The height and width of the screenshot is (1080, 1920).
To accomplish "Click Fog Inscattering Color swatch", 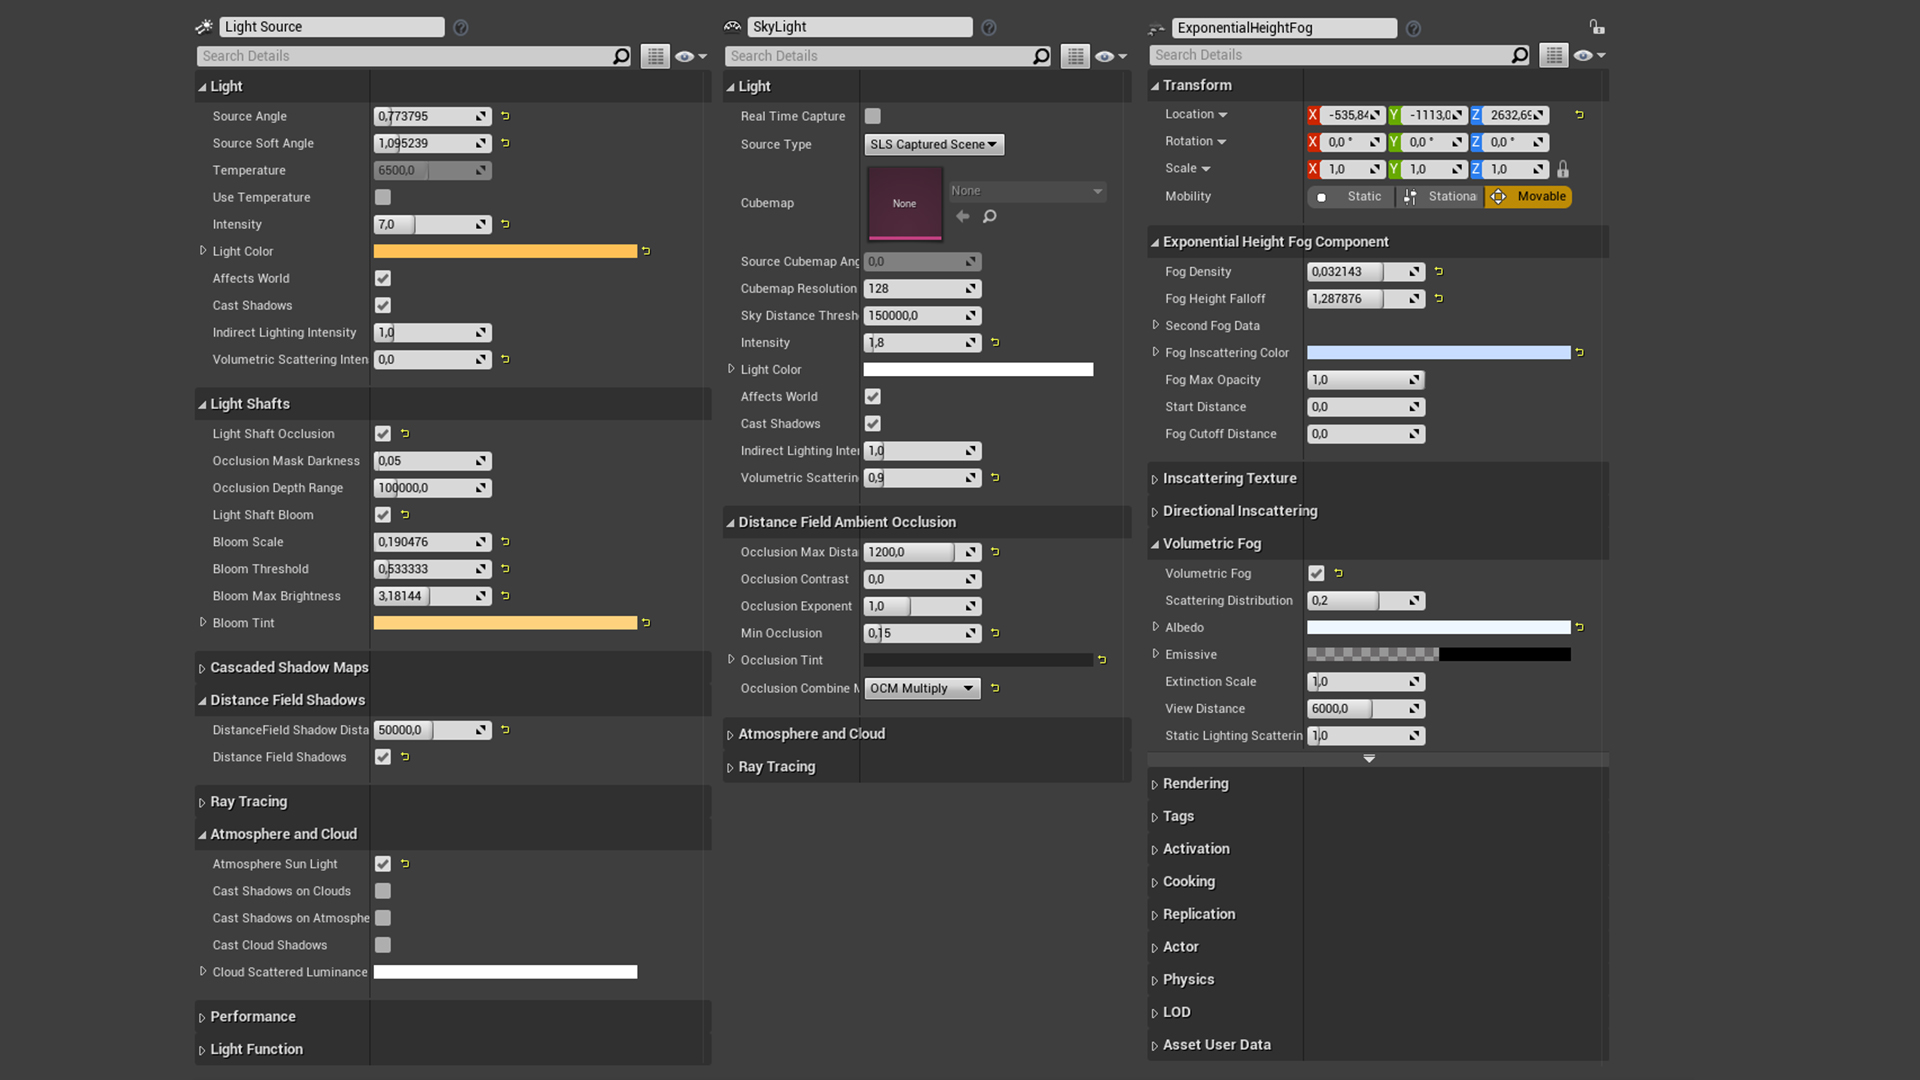I will click(x=1438, y=352).
